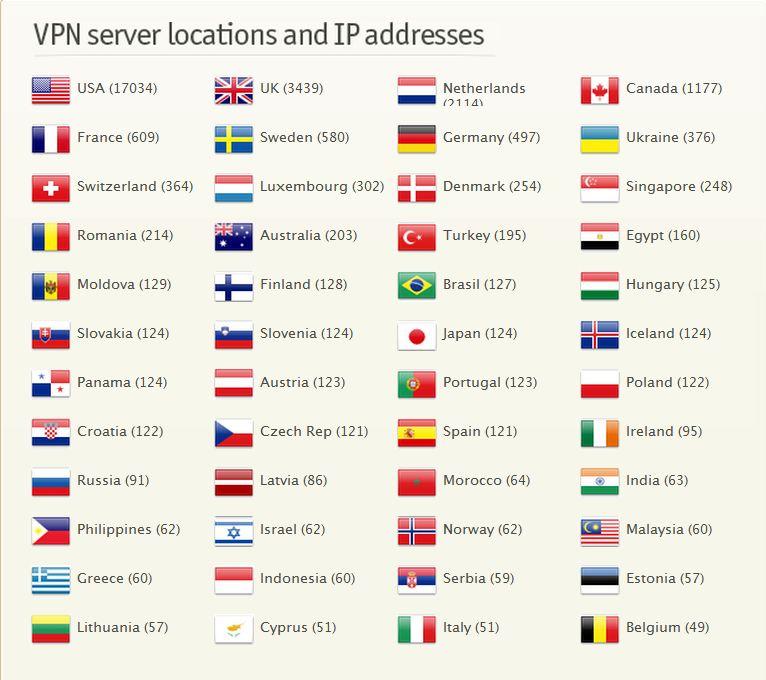This screenshot has width=766, height=680.
Task: Click the Canada flag icon
Action: pyautogui.click(x=600, y=90)
